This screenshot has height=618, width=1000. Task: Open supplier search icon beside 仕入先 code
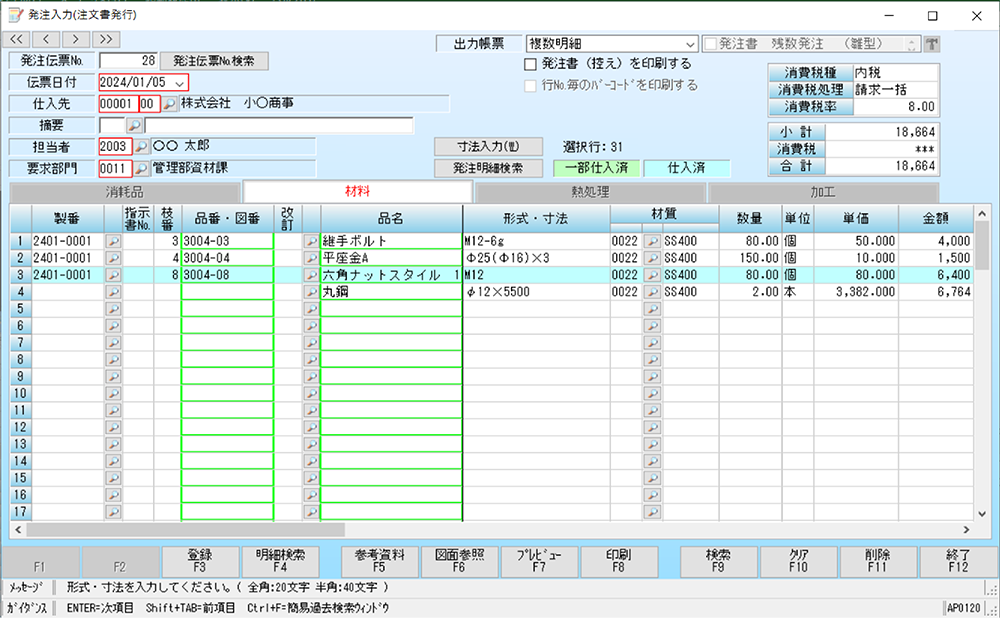[169, 104]
